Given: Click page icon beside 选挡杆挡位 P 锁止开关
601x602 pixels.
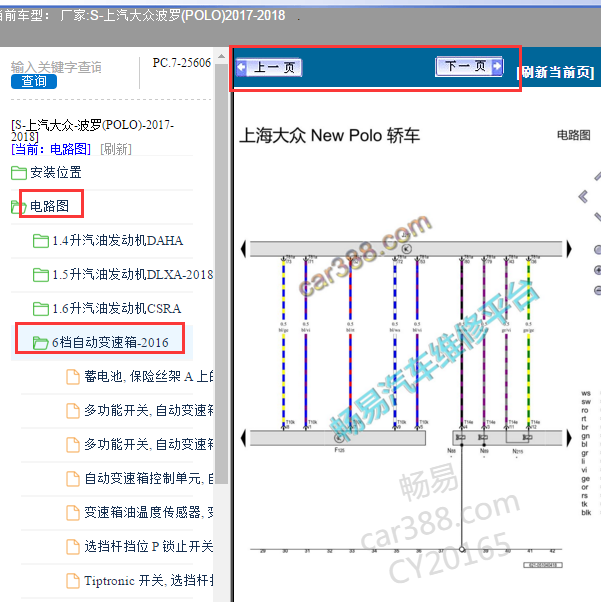Looking at the screenshot, I should pyautogui.click(x=73, y=547).
